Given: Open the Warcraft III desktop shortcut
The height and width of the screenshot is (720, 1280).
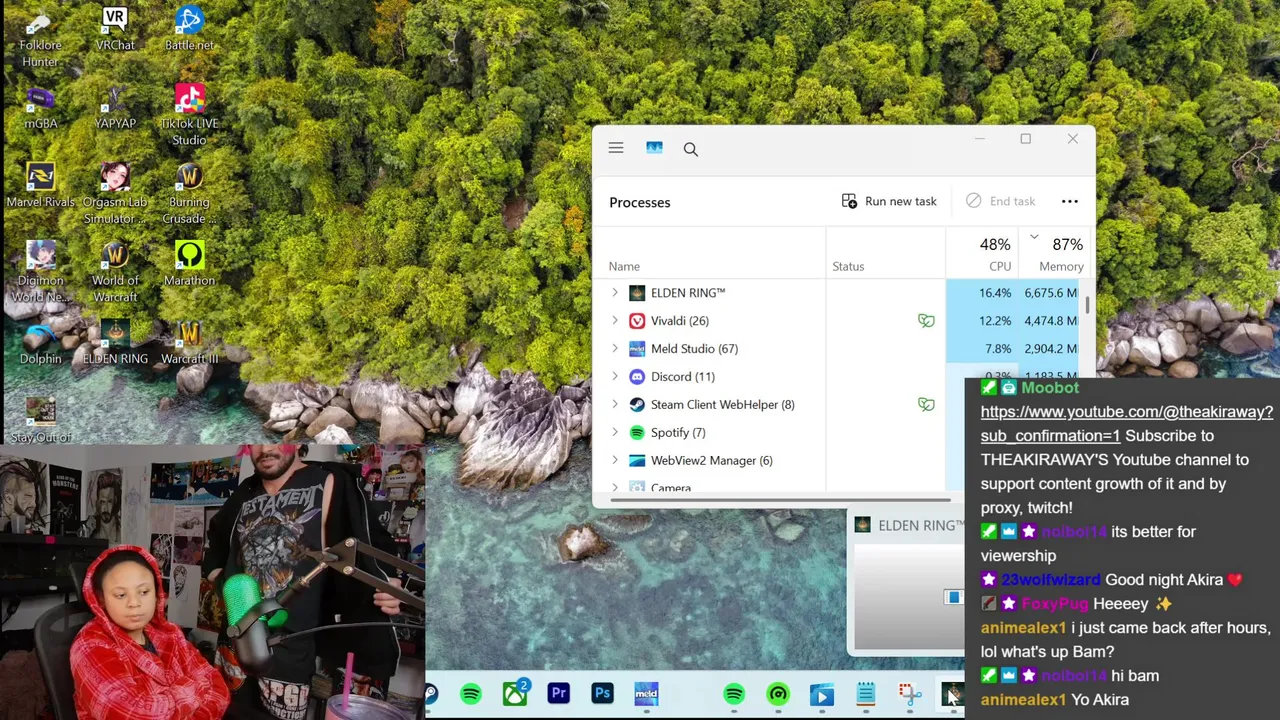Looking at the screenshot, I should tap(189, 342).
